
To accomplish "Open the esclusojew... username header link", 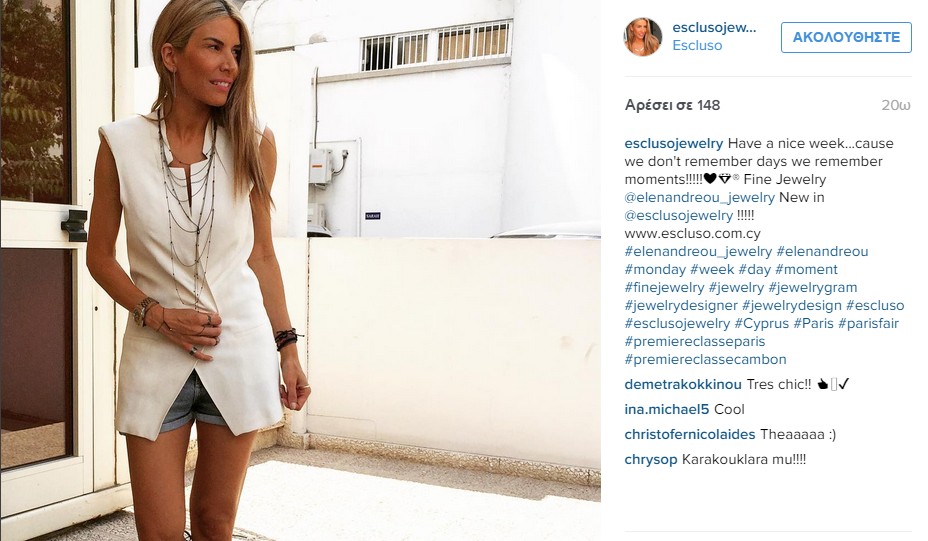I will point(714,27).
